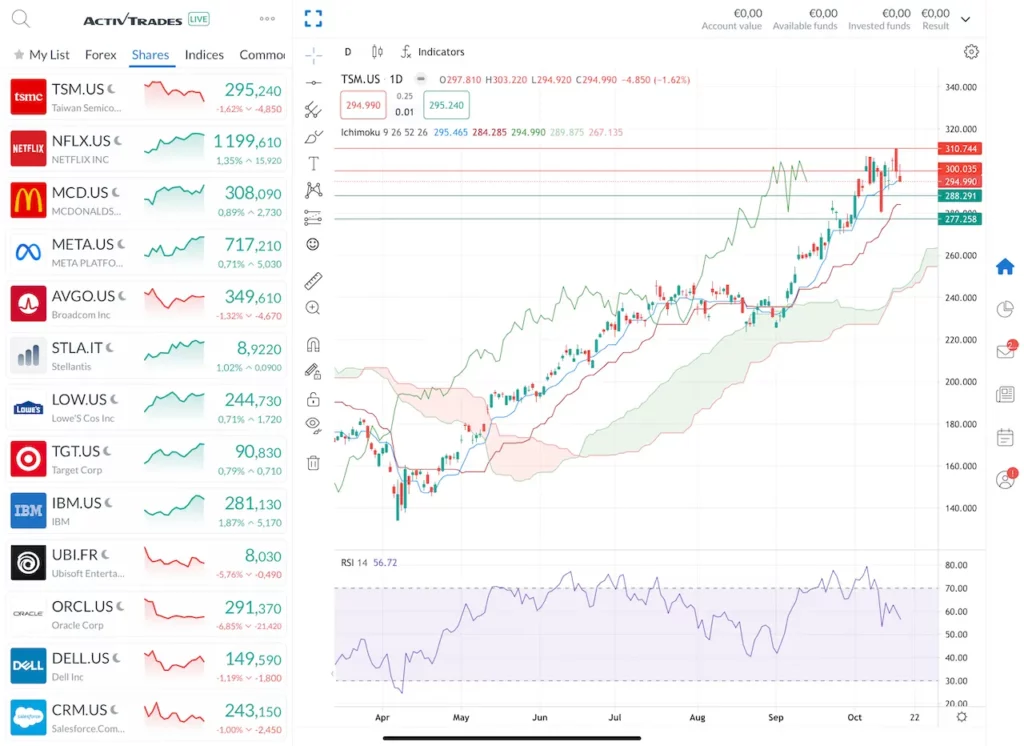This screenshot has height=746, width=1024.
Task: Toggle magnet mode for drawings
Action: tap(313, 345)
